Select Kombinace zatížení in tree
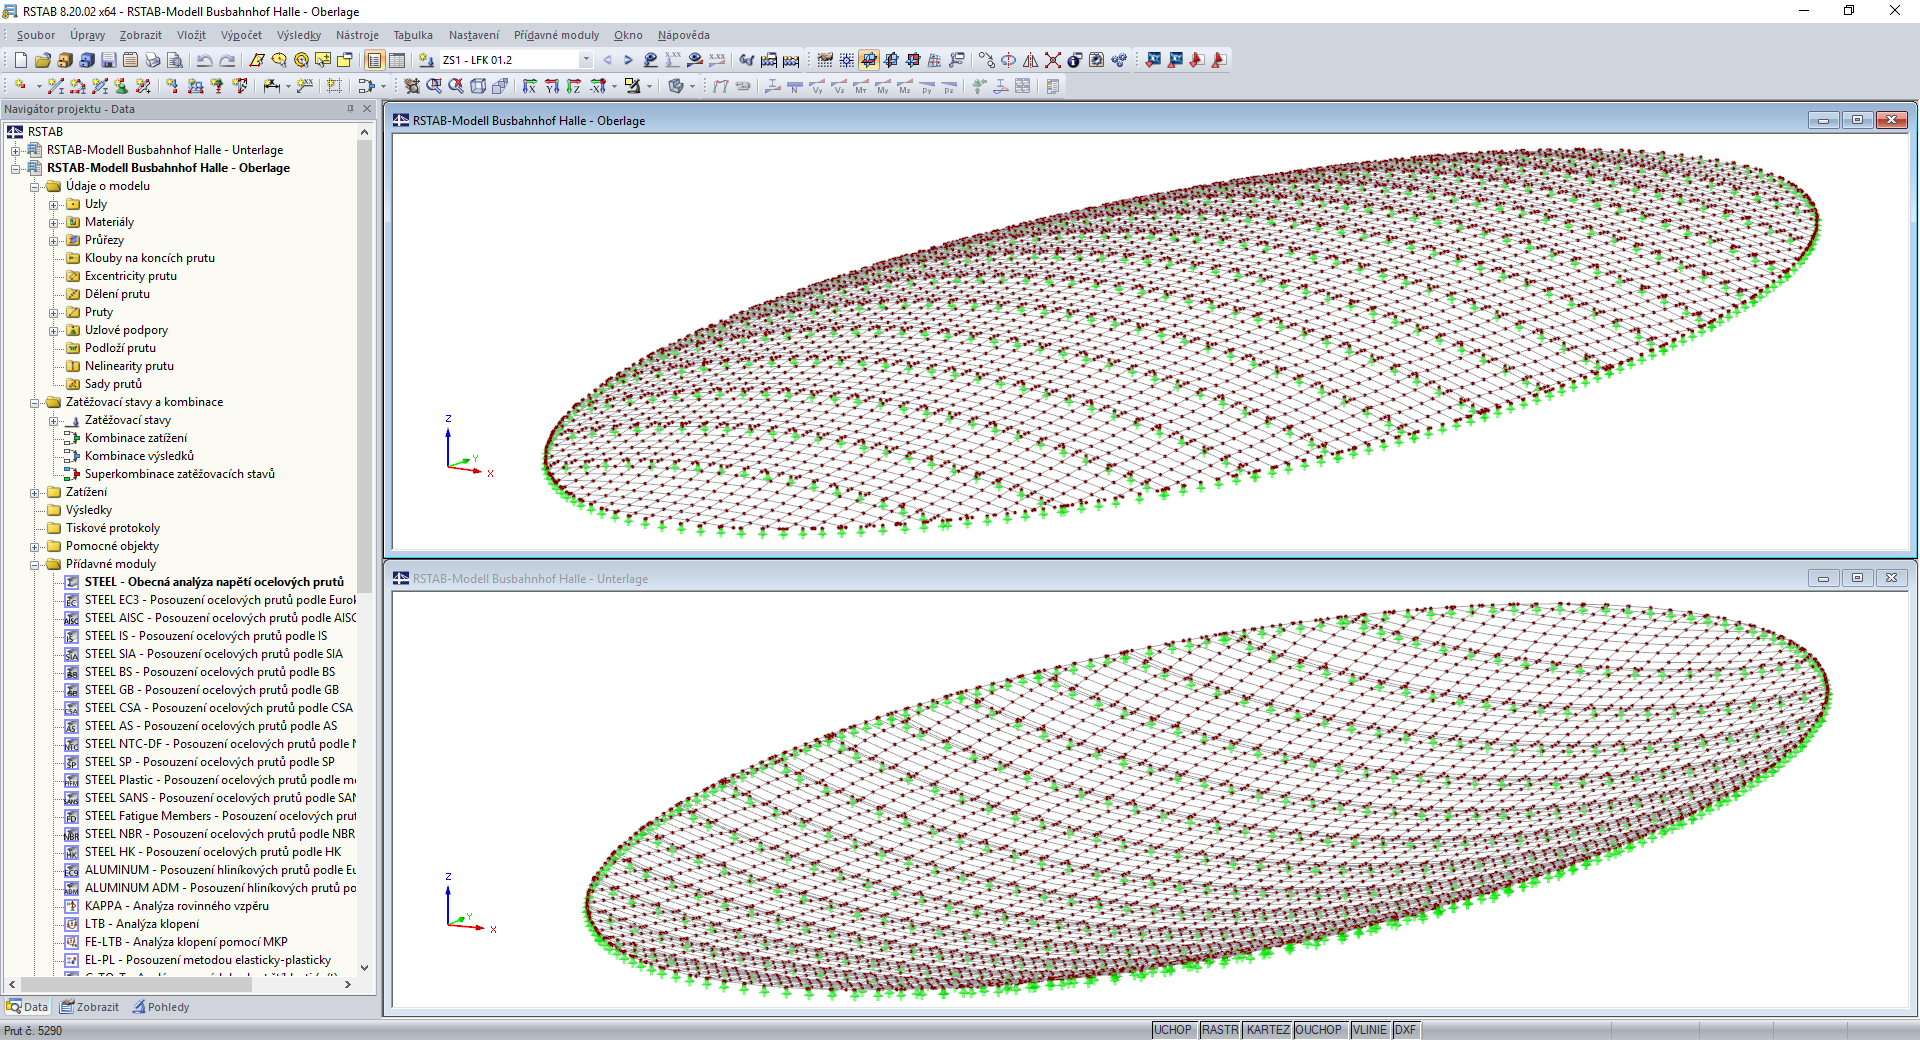 tap(136, 438)
